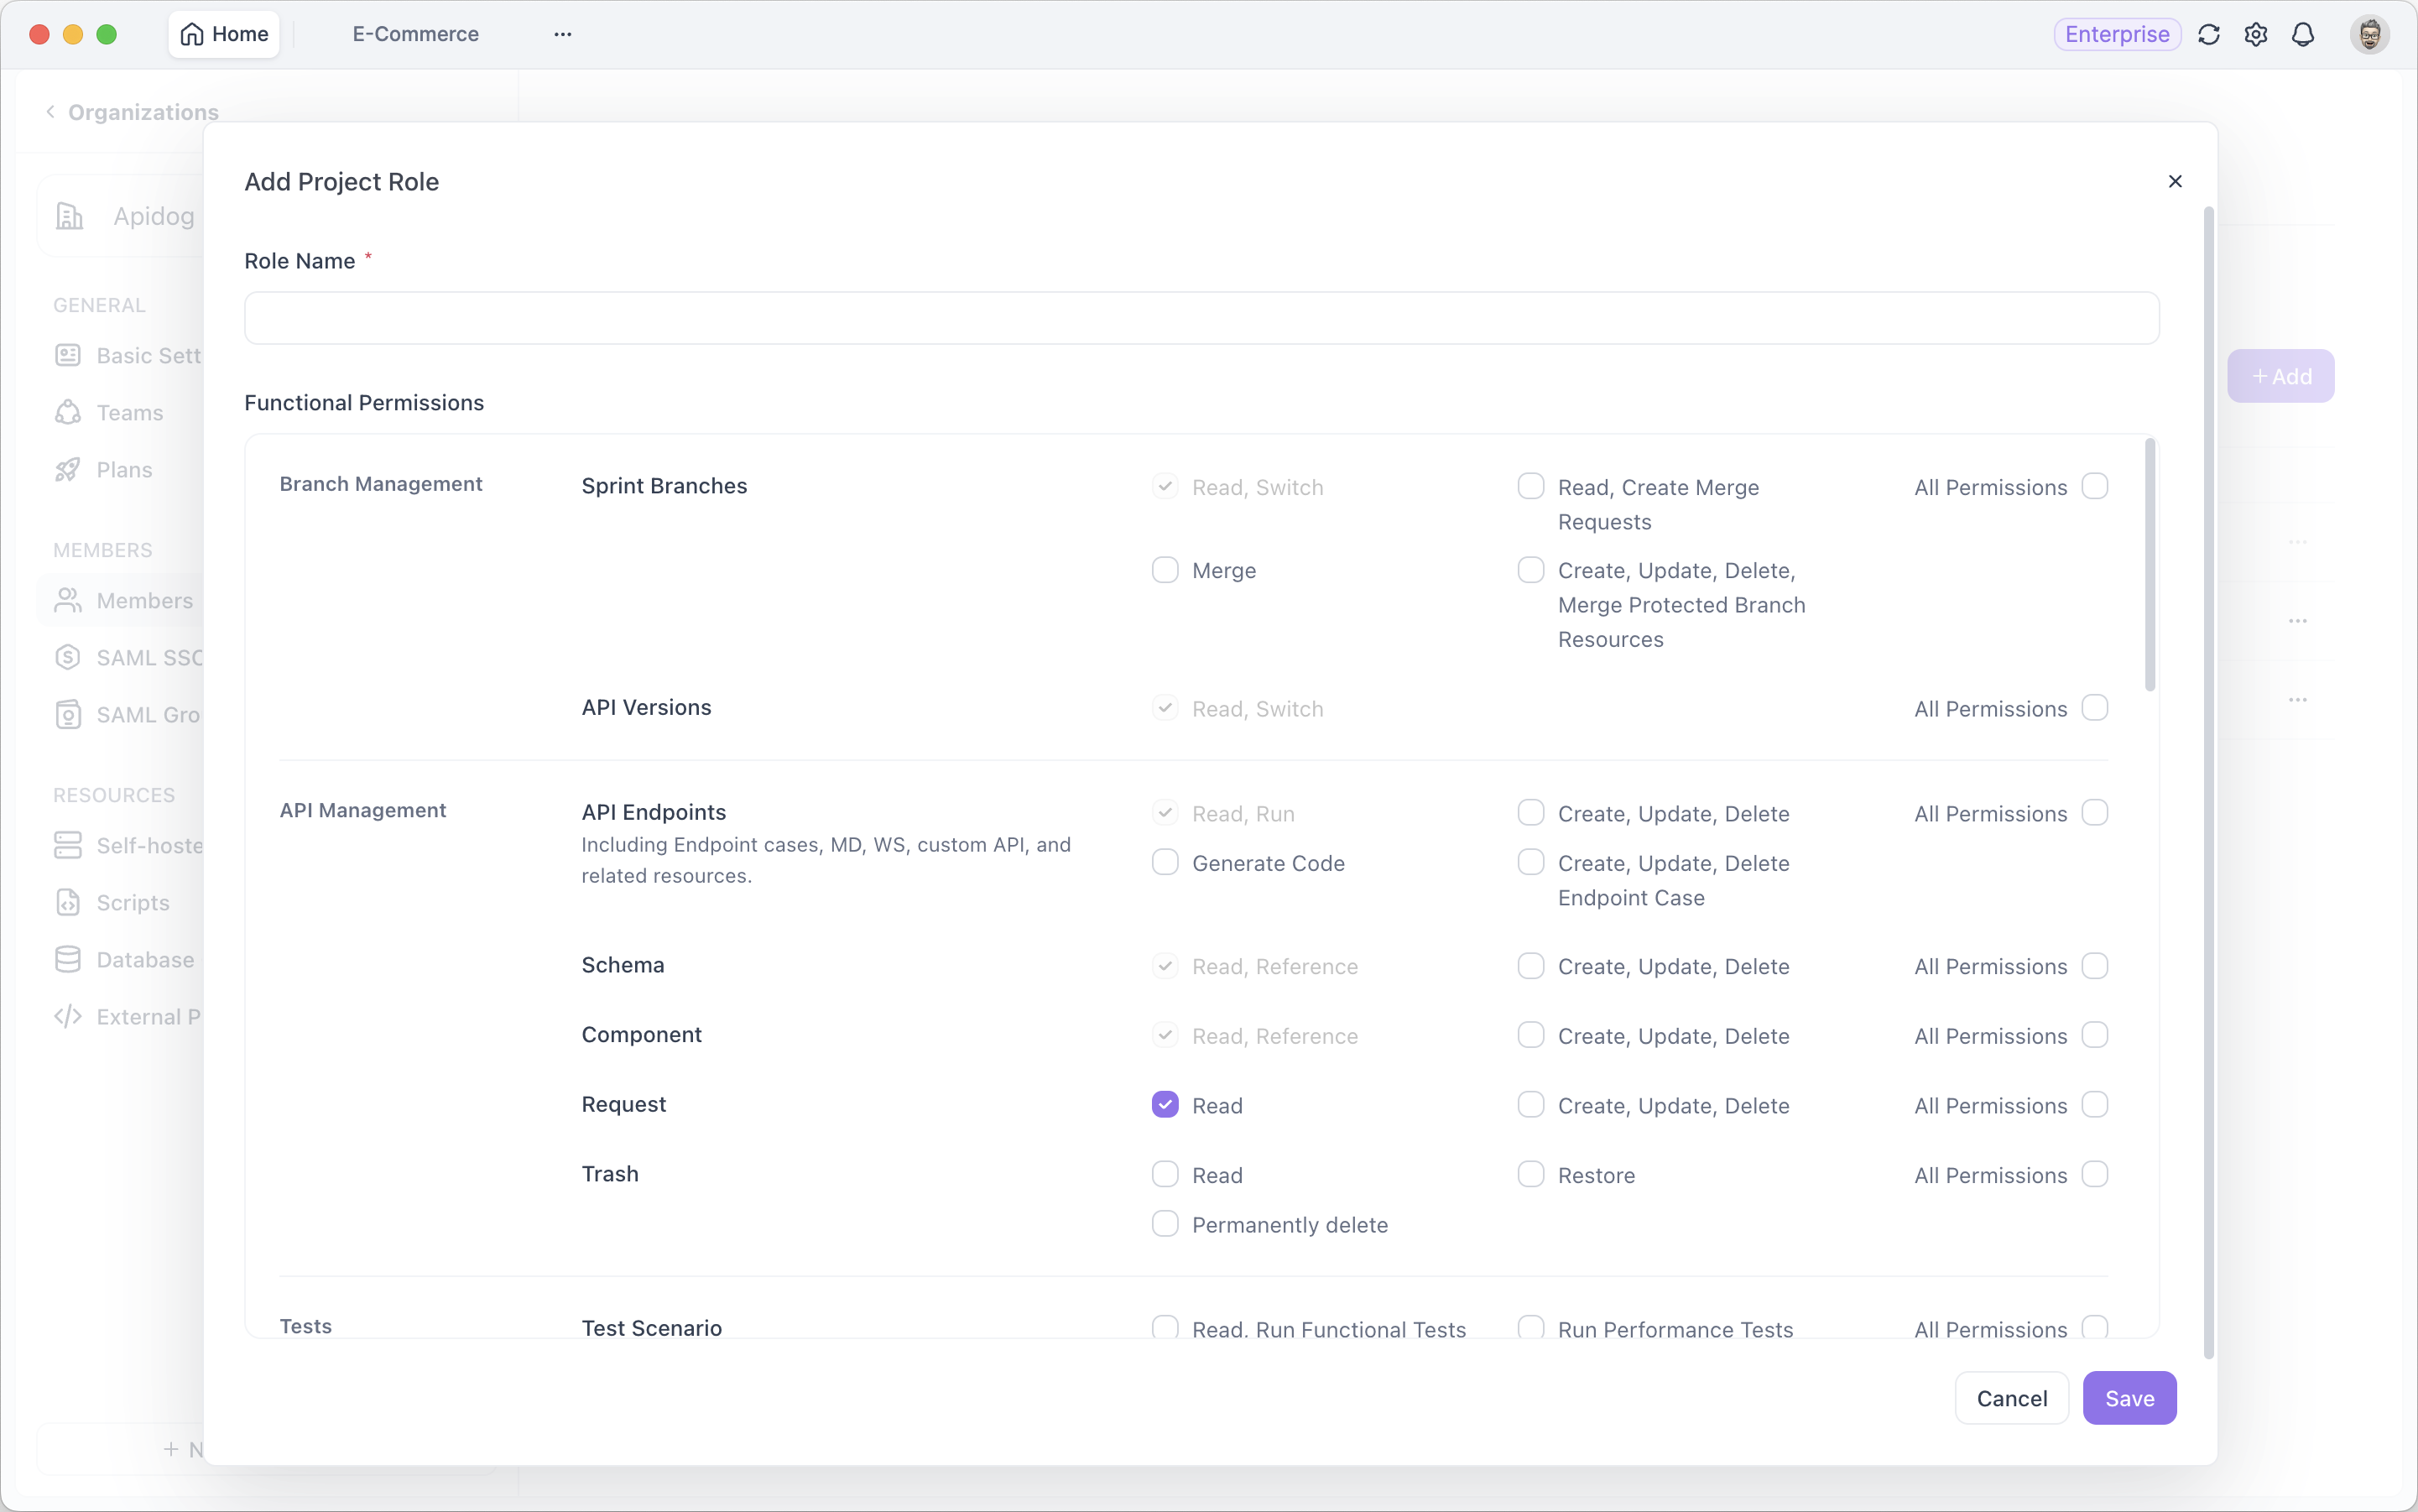Check the Trash Restore permission
Viewport: 2418px width, 1512px height.
(x=1530, y=1174)
